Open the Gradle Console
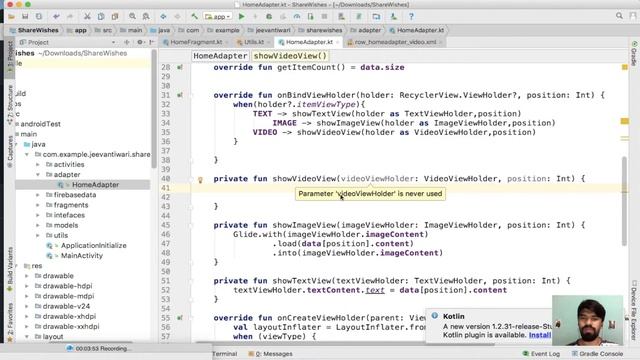Image resolution: width=640 pixels, height=360 pixels. (597, 354)
